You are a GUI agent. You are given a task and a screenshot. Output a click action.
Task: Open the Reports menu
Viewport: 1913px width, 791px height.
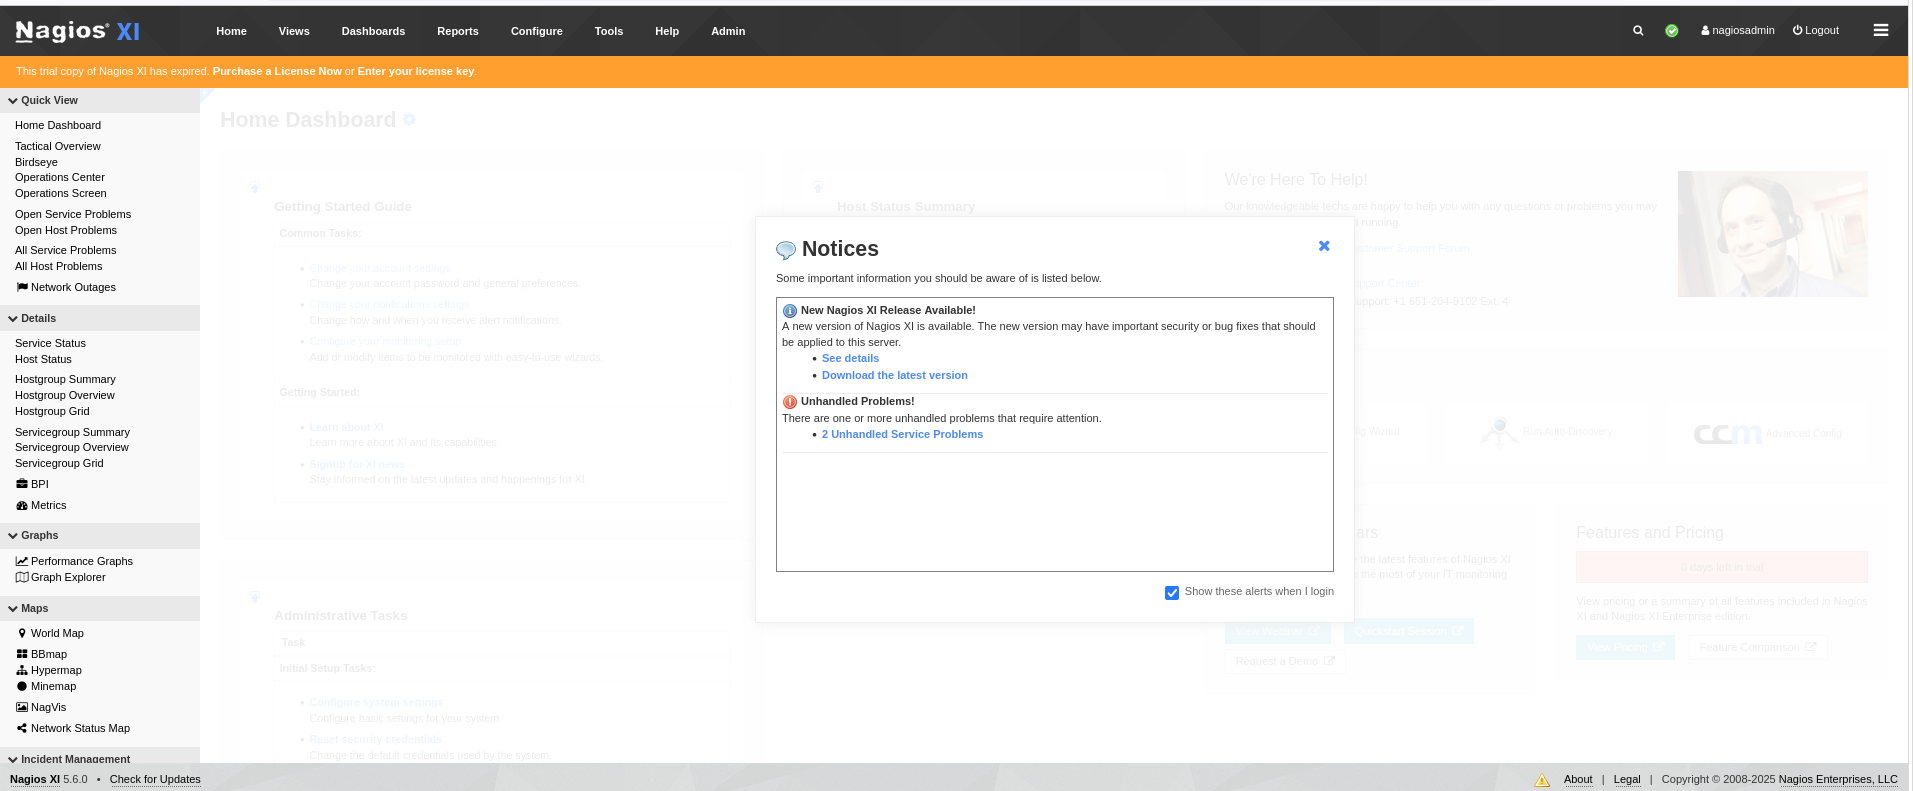click(457, 31)
